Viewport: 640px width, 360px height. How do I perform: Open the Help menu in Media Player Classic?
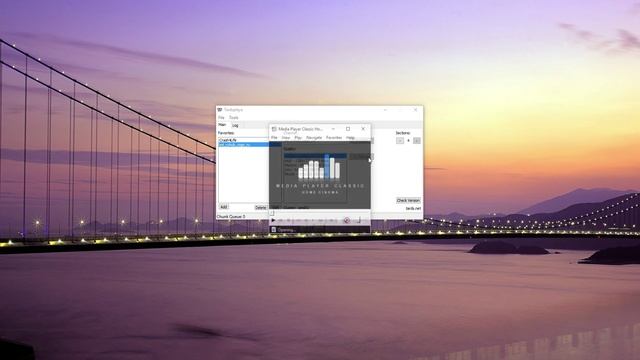coord(350,138)
